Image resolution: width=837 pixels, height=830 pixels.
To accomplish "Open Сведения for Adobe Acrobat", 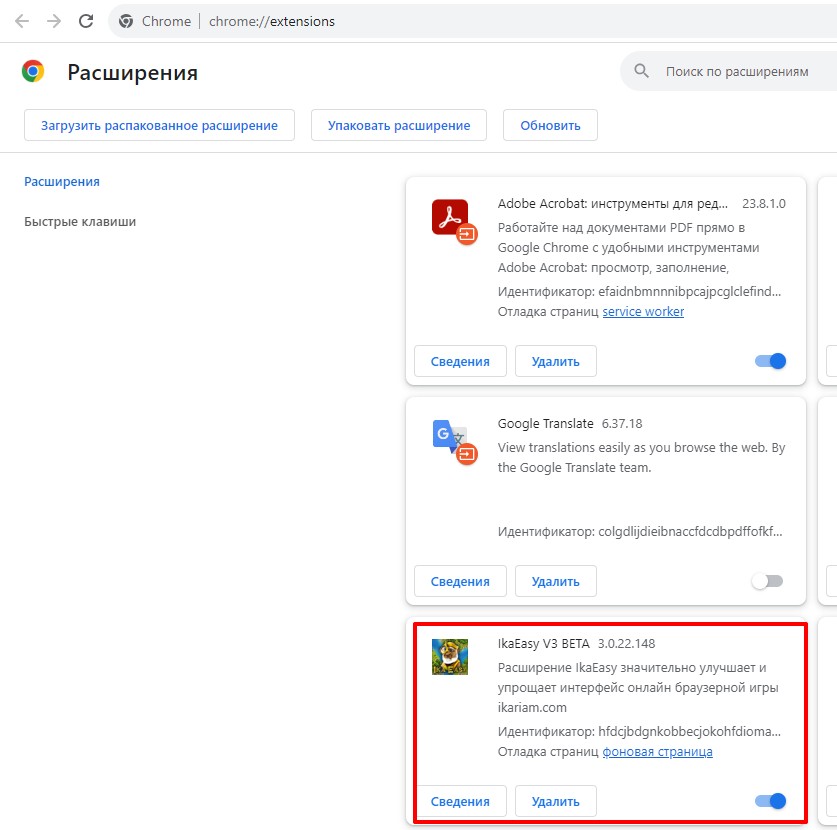I will 460,361.
